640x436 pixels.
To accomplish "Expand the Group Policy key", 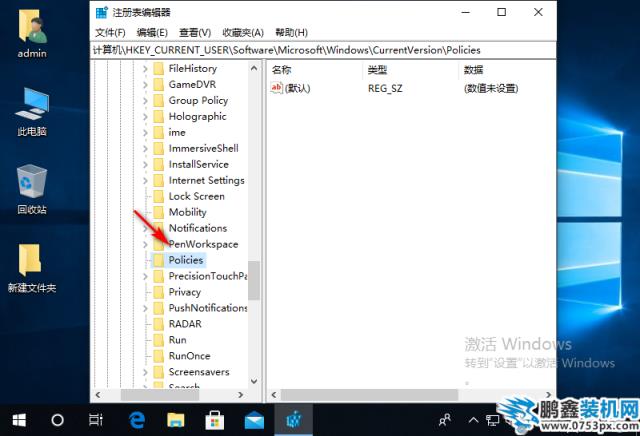I will pos(145,101).
